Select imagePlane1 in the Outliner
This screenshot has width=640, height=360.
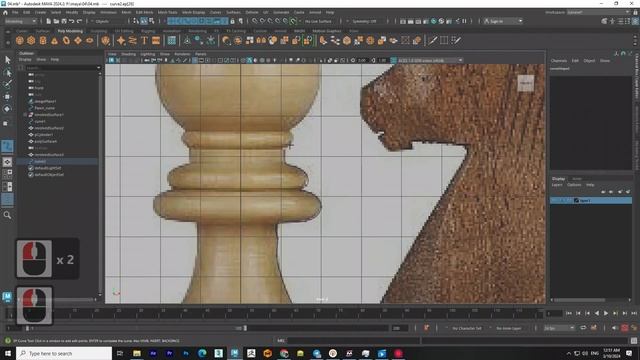click(x=45, y=101)
